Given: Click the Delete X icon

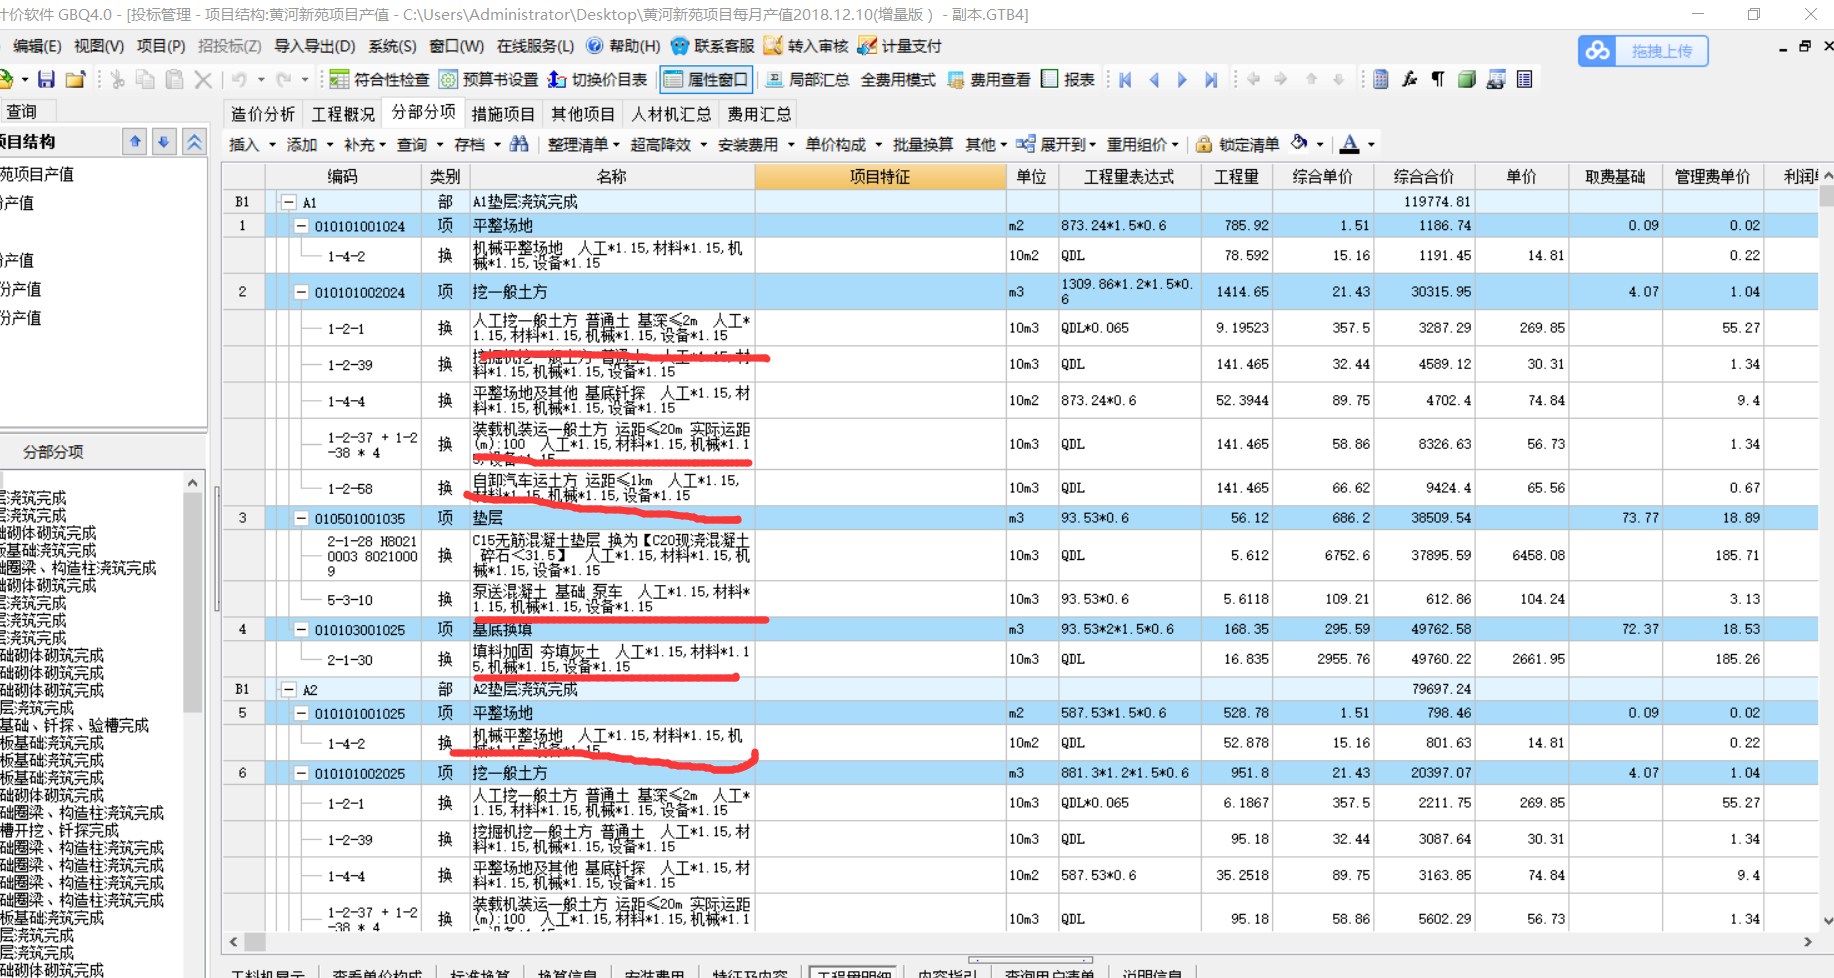Looking at the screenshot, I should point(203,80).
